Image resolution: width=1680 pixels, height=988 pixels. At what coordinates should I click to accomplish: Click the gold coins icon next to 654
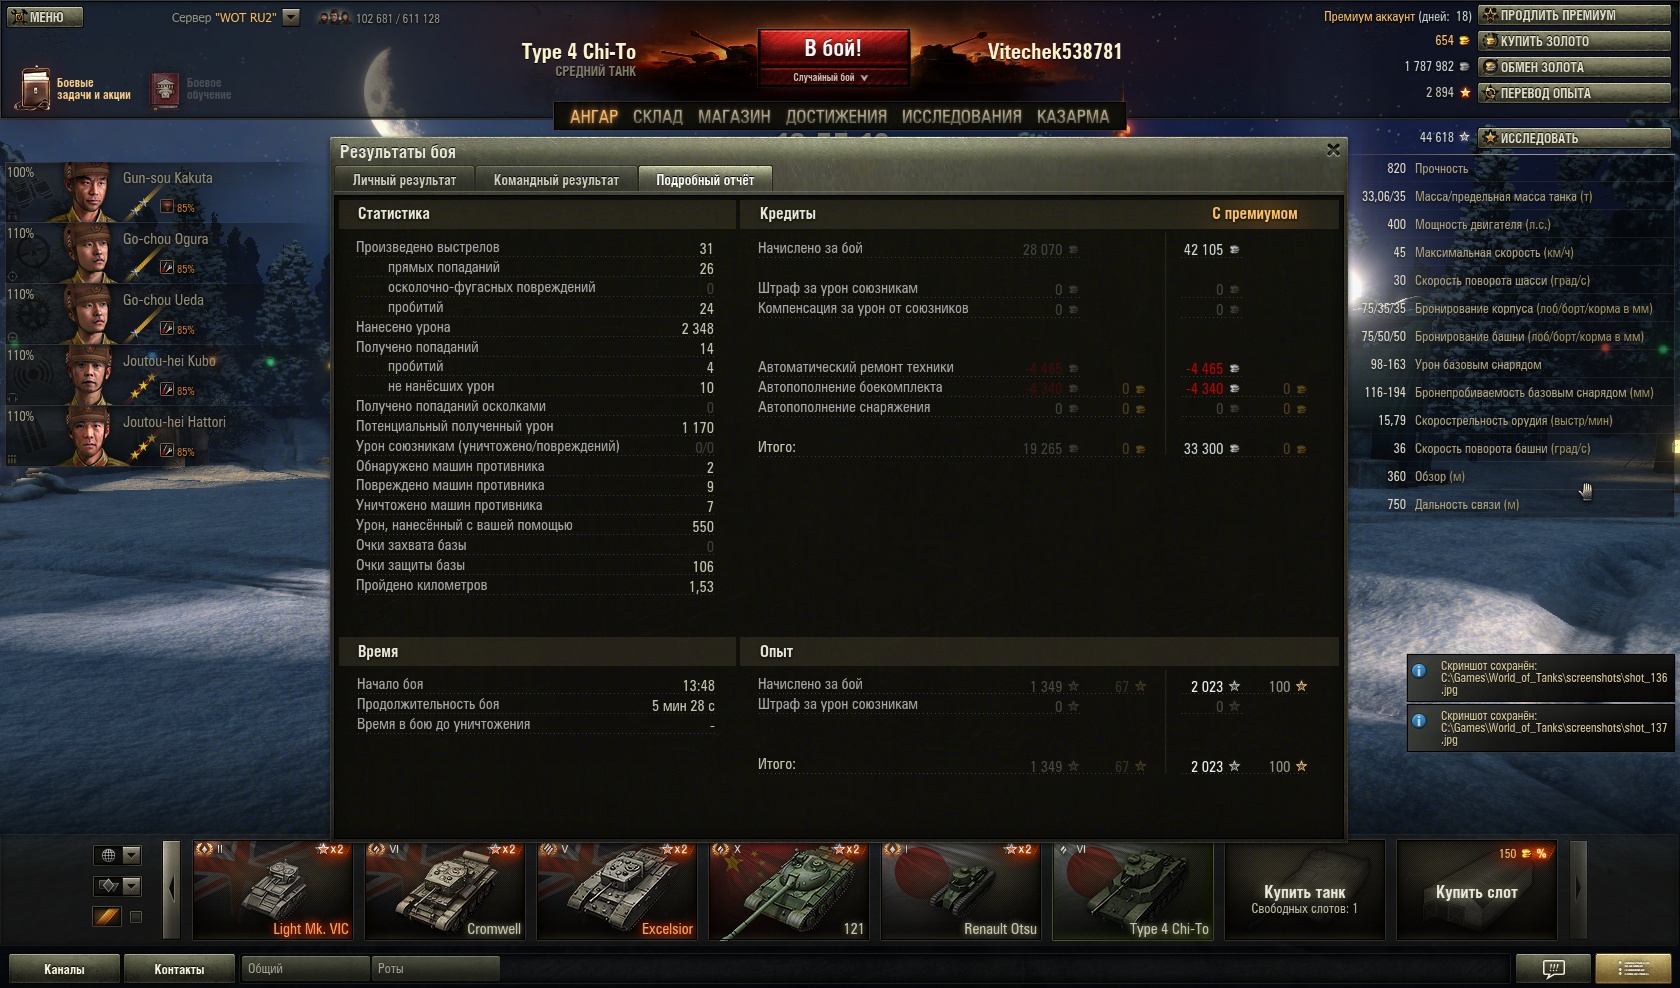1464,41
